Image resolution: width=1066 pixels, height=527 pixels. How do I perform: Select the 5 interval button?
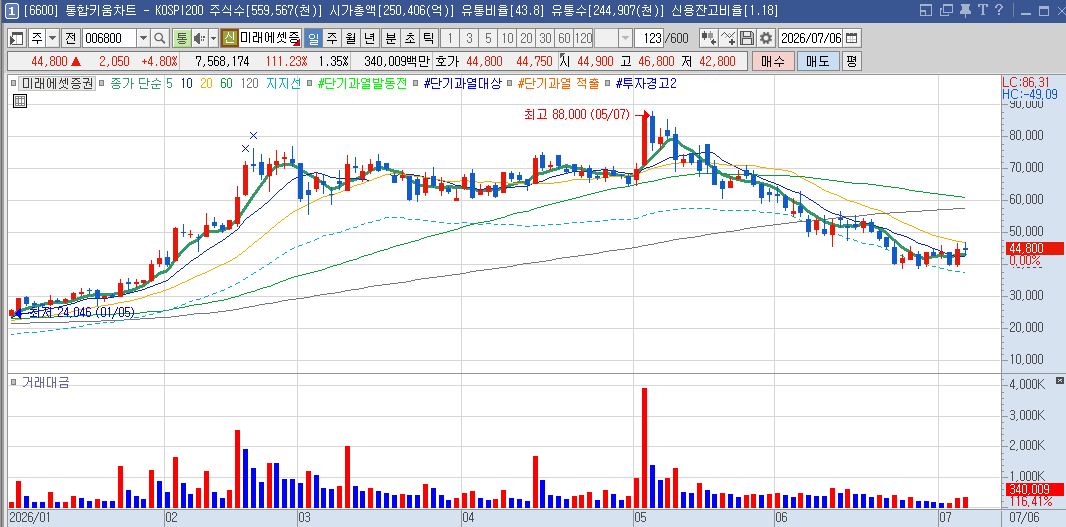[x=488, y=38]
